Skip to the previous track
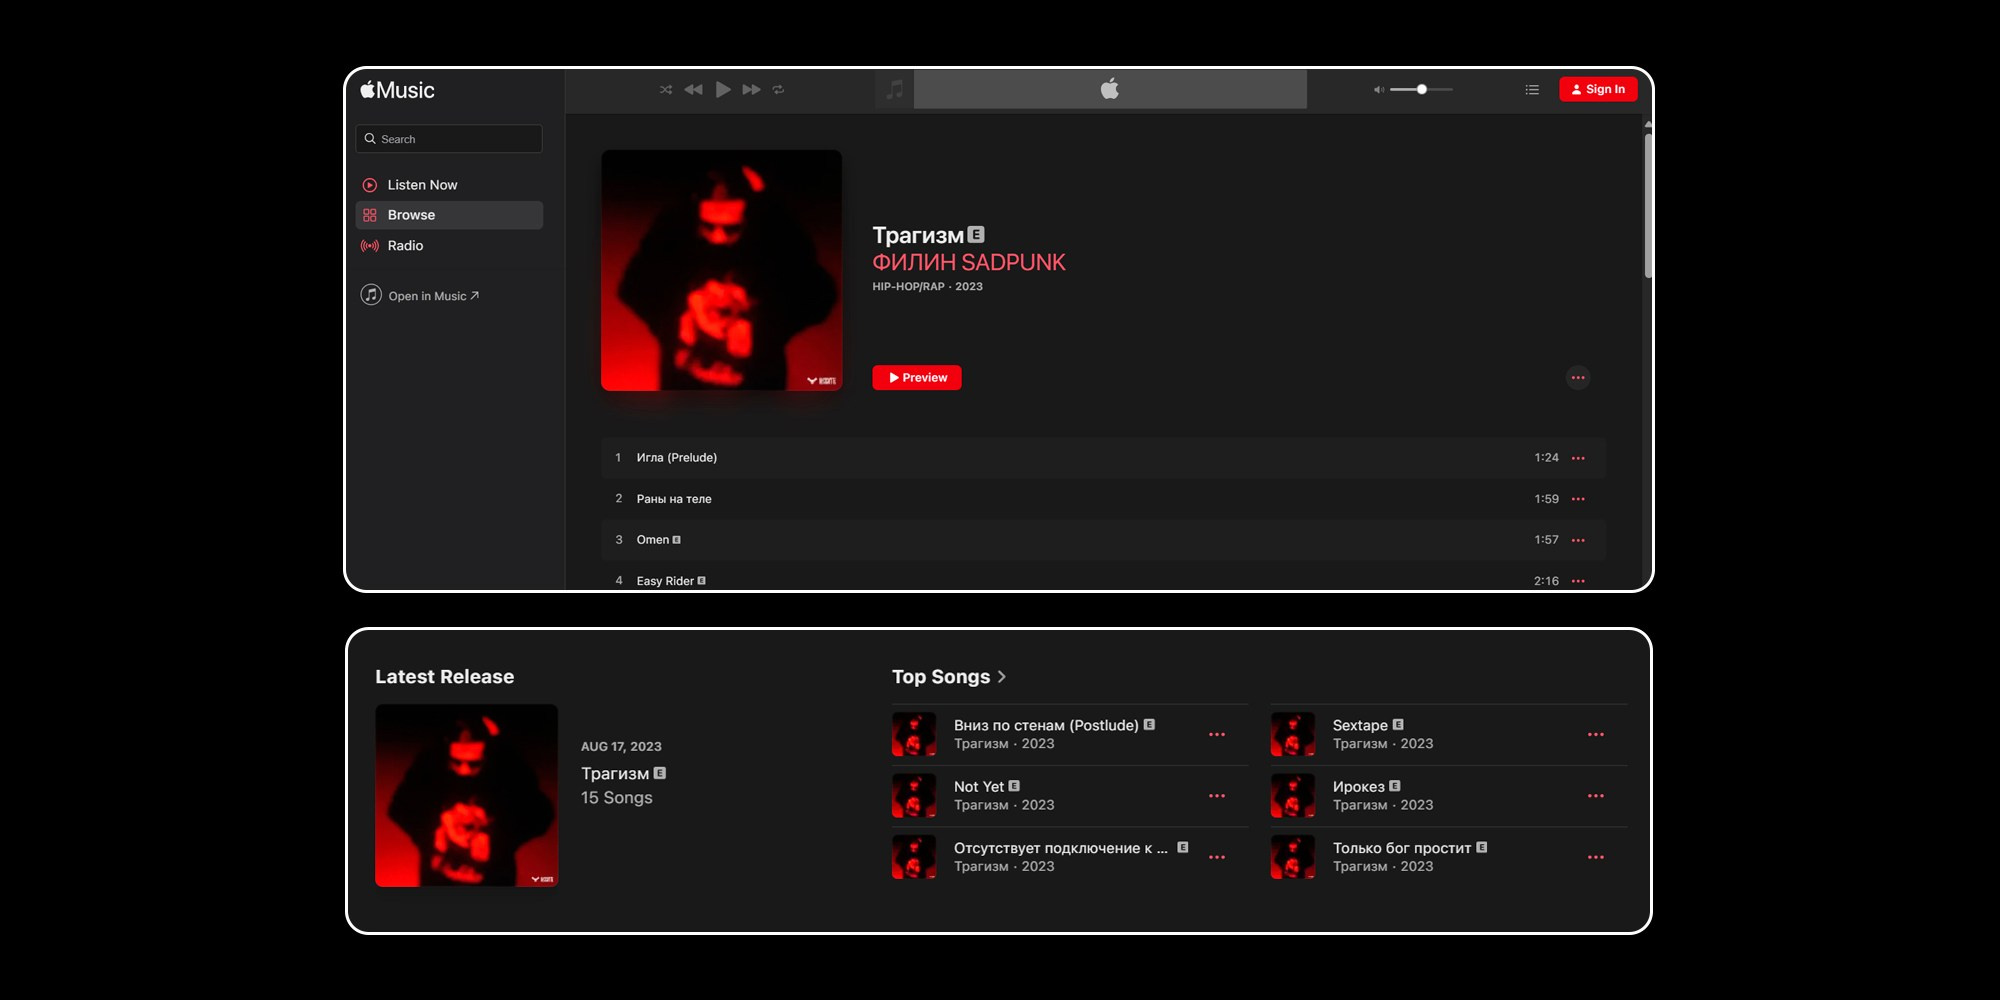This screenshot has height=1000, width=2000. tap(693, 90)
